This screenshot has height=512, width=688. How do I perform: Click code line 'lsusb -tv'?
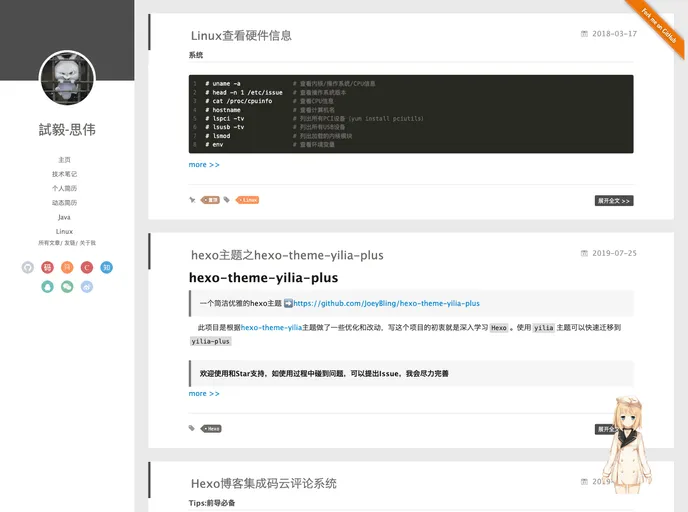click(x=225, y=127)
